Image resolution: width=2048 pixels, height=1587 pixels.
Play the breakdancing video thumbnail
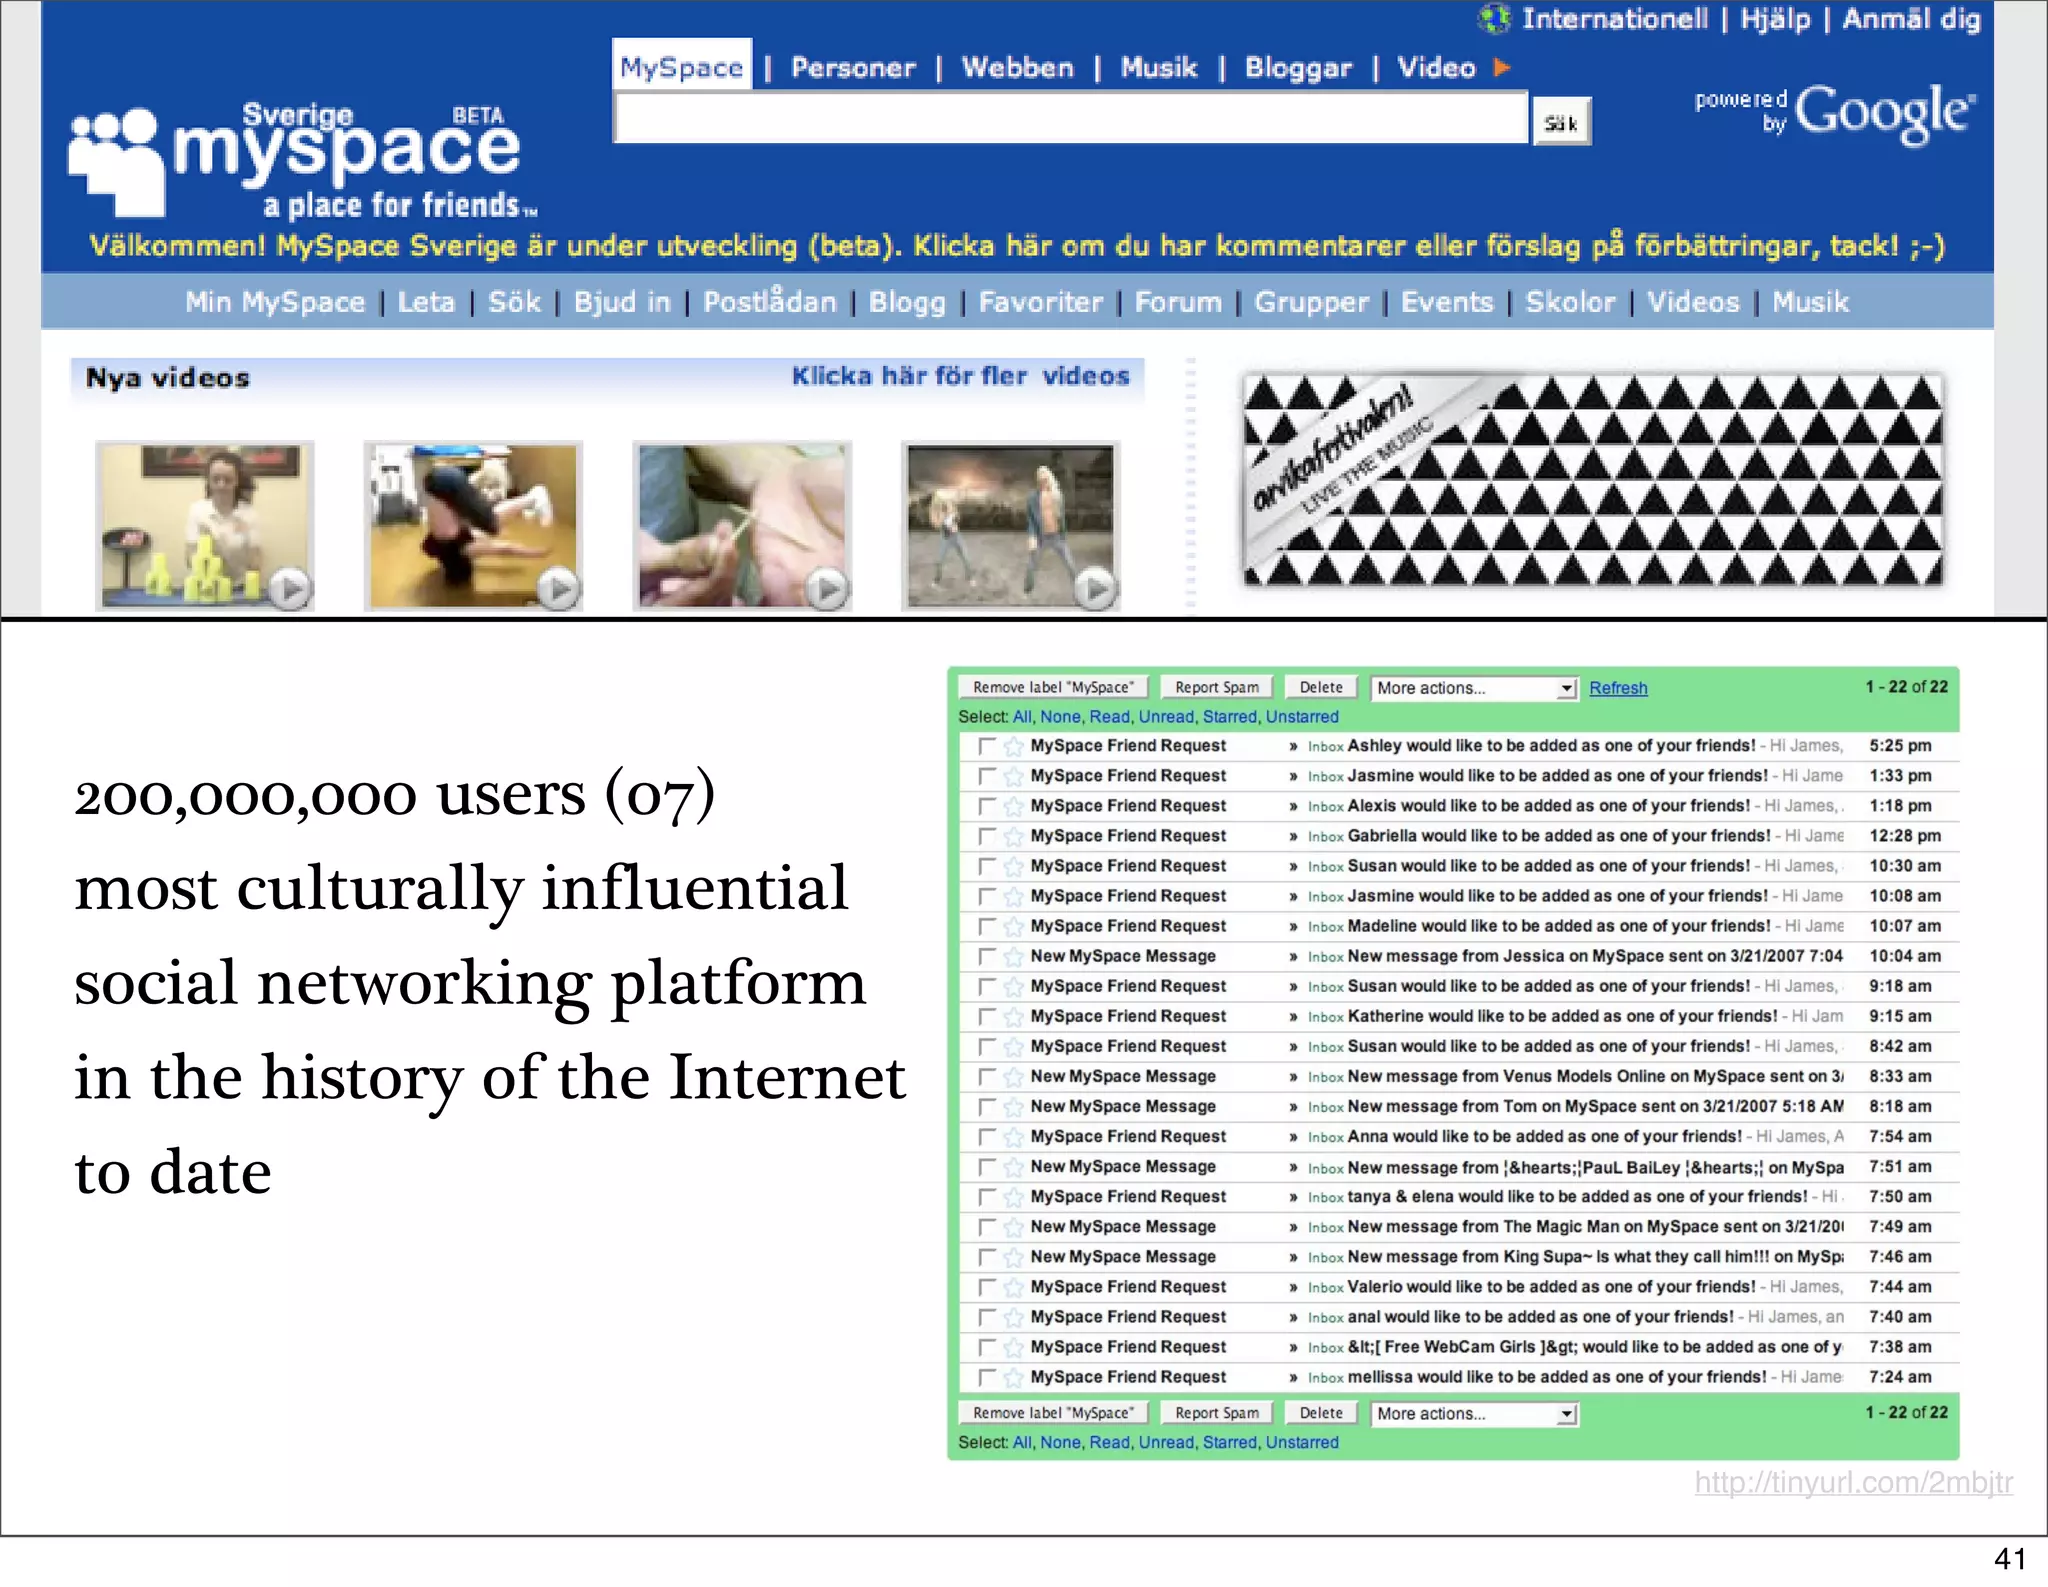click(473, 526)
